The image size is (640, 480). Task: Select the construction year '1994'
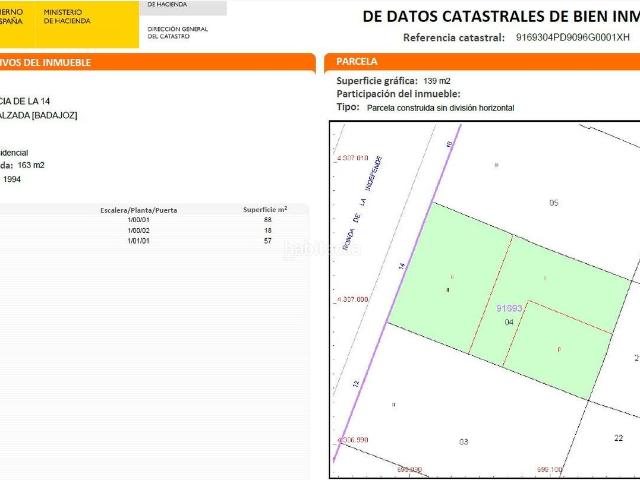pyautogui.click(x=12, y=179)
